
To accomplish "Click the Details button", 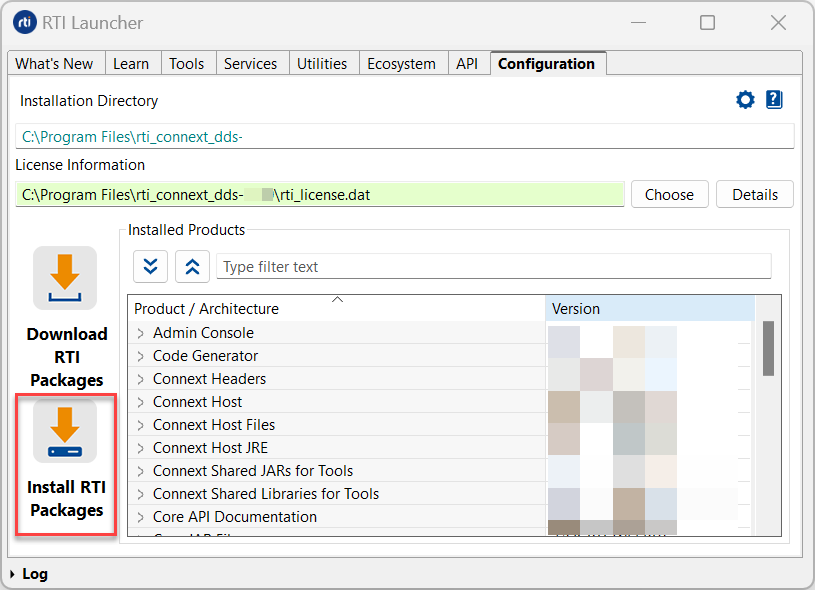I will pyautogui.click(x=754, y=195).
